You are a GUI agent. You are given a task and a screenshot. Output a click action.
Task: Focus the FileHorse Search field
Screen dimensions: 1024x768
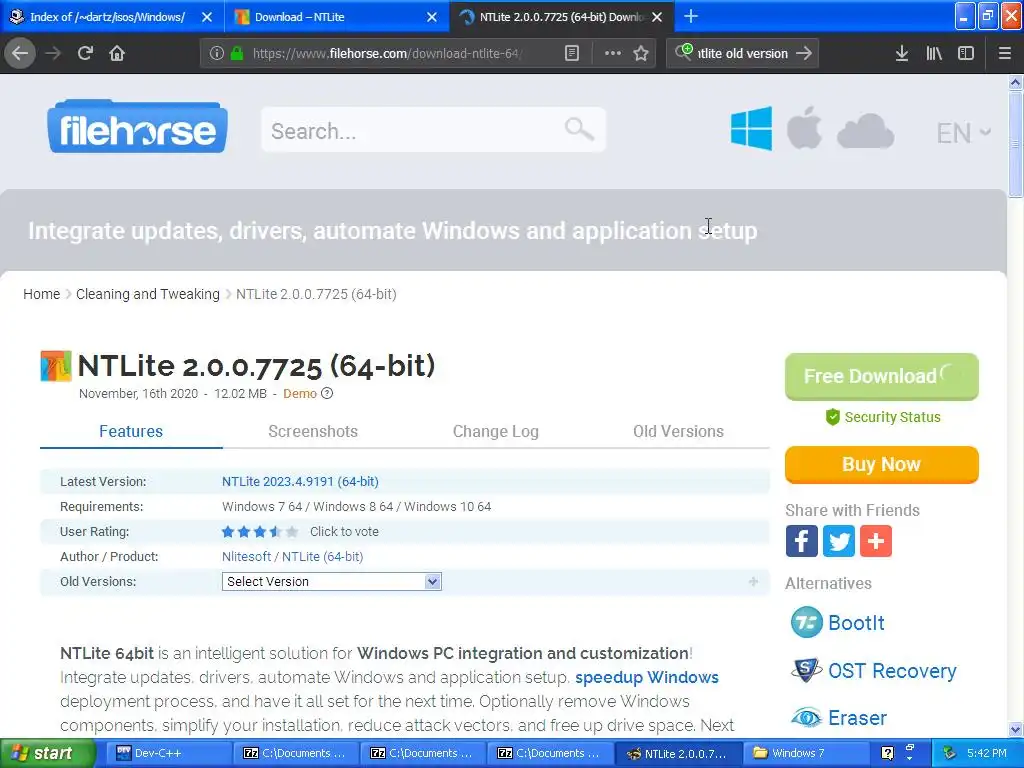433,130
